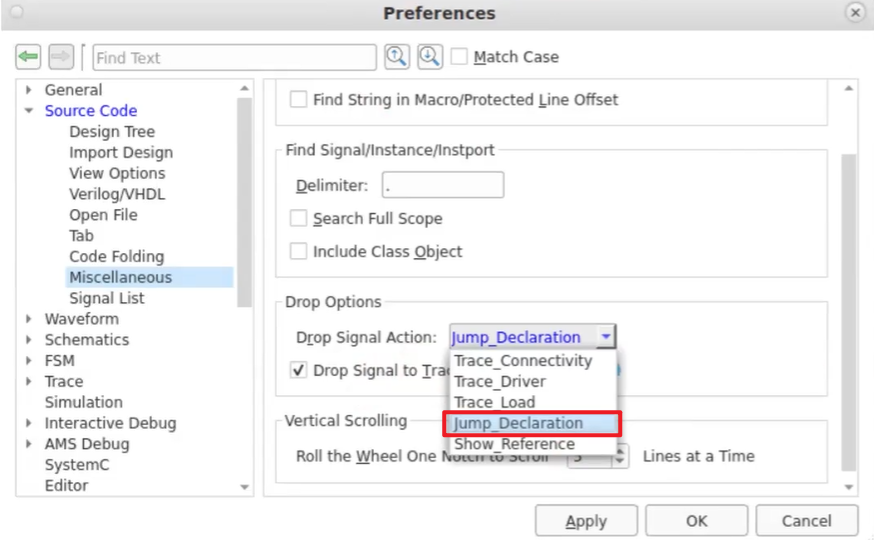
Task: Toggle Search Full Scope checkbox
Action: 298,218
